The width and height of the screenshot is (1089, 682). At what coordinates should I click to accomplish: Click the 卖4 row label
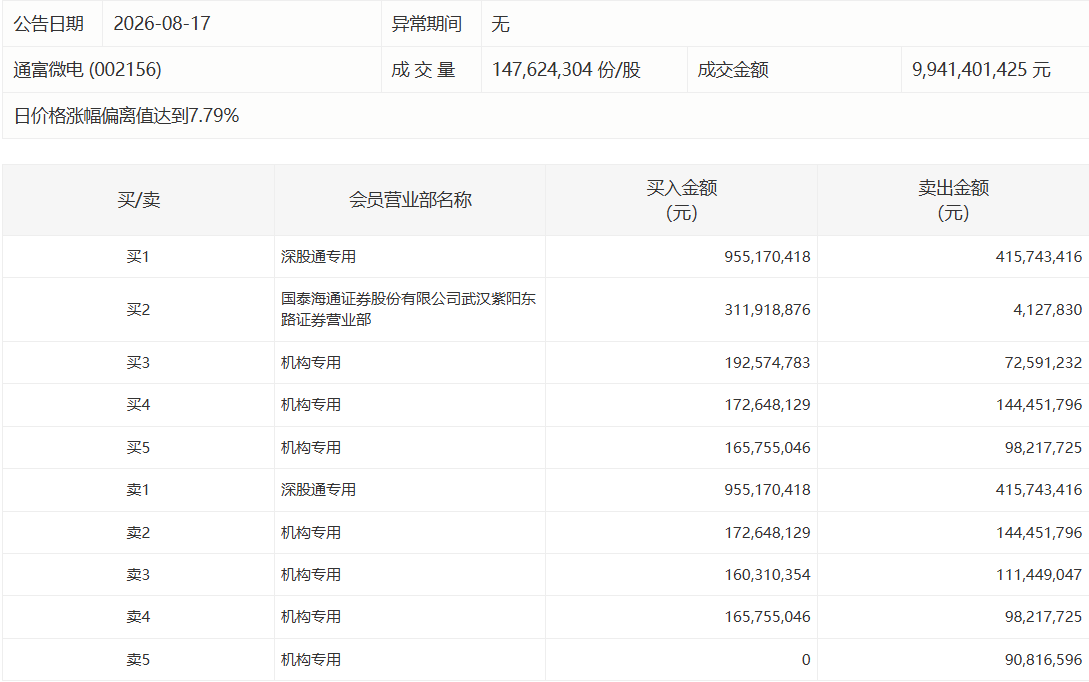pos(138,617)
